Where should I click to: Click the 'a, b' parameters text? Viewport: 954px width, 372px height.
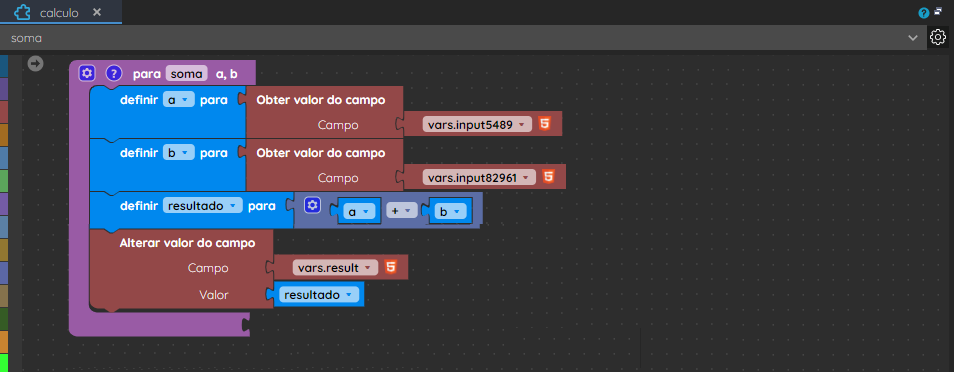[227, 74]
